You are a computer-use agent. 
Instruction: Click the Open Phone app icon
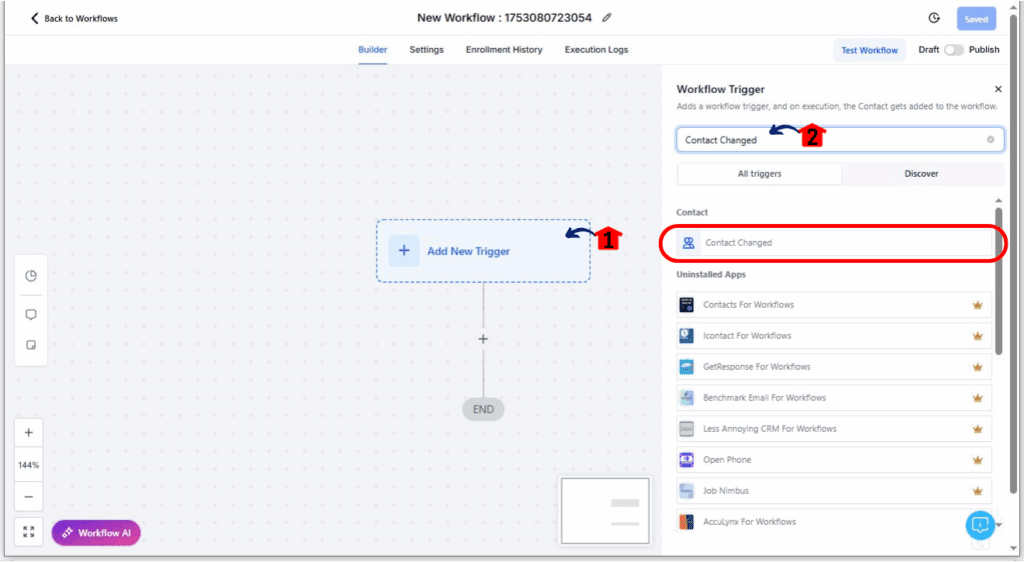click(686, 460)
